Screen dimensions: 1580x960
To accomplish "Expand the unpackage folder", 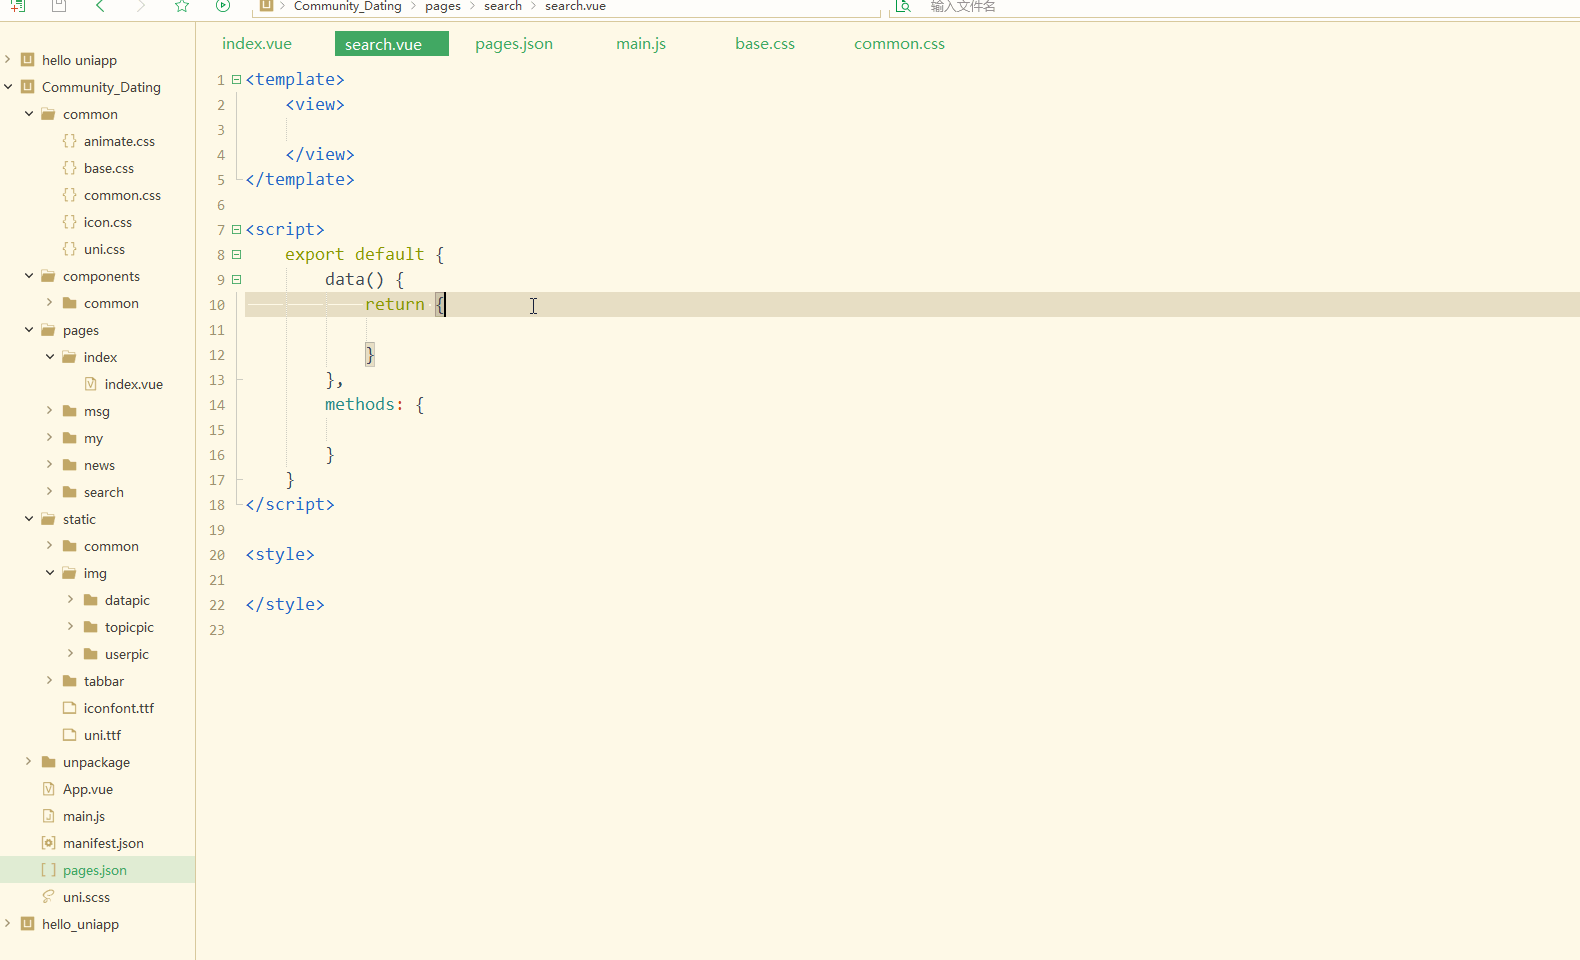I will [29, 762].
